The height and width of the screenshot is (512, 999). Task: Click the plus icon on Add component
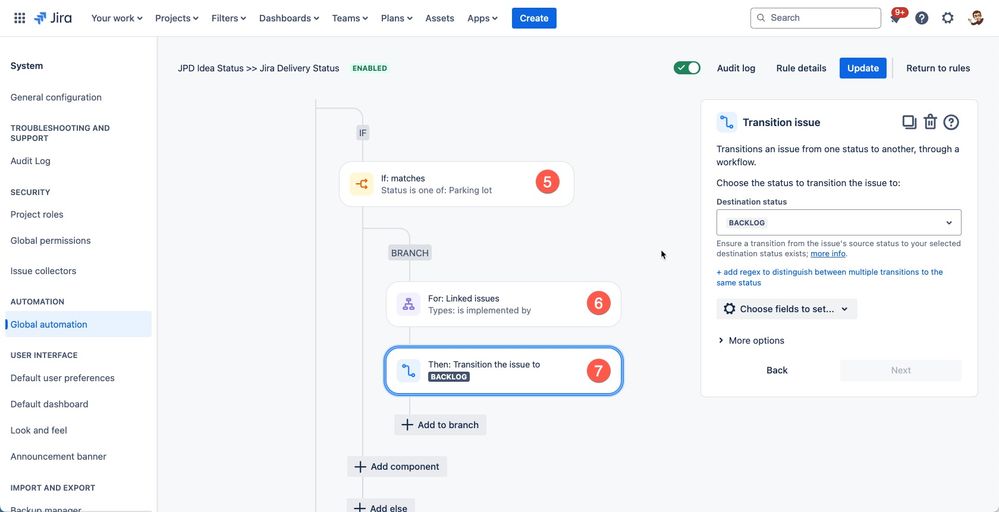point(360,467)
